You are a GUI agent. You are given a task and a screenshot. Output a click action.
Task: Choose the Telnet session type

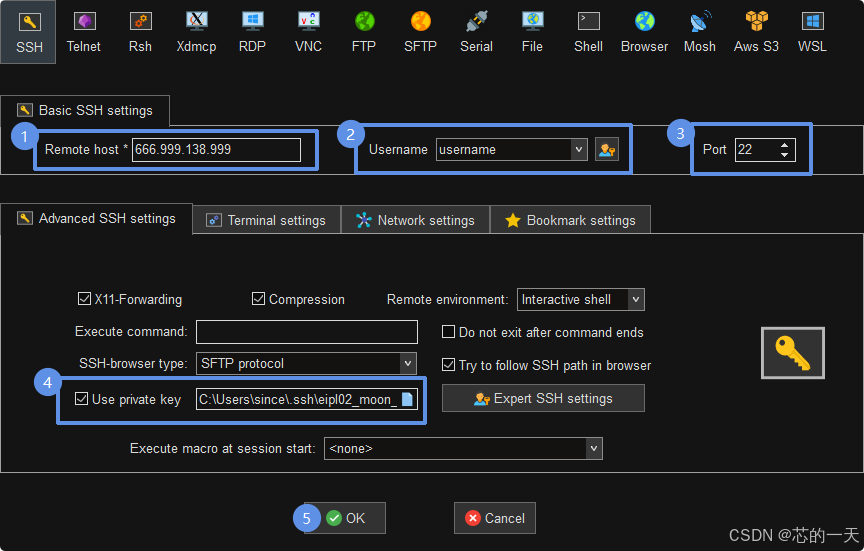[x=84, y=32]
